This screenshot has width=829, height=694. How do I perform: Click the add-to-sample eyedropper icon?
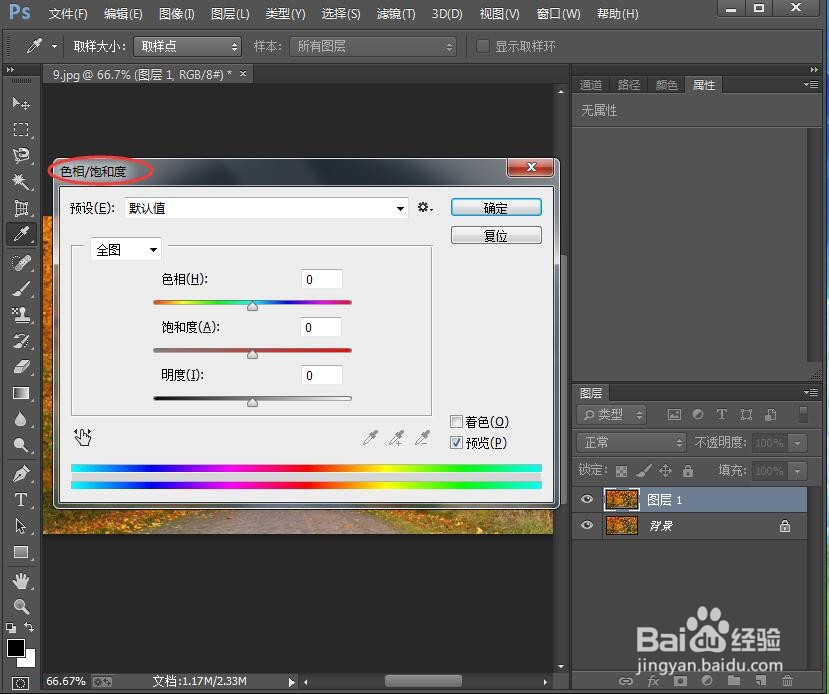tap(397, 438)
